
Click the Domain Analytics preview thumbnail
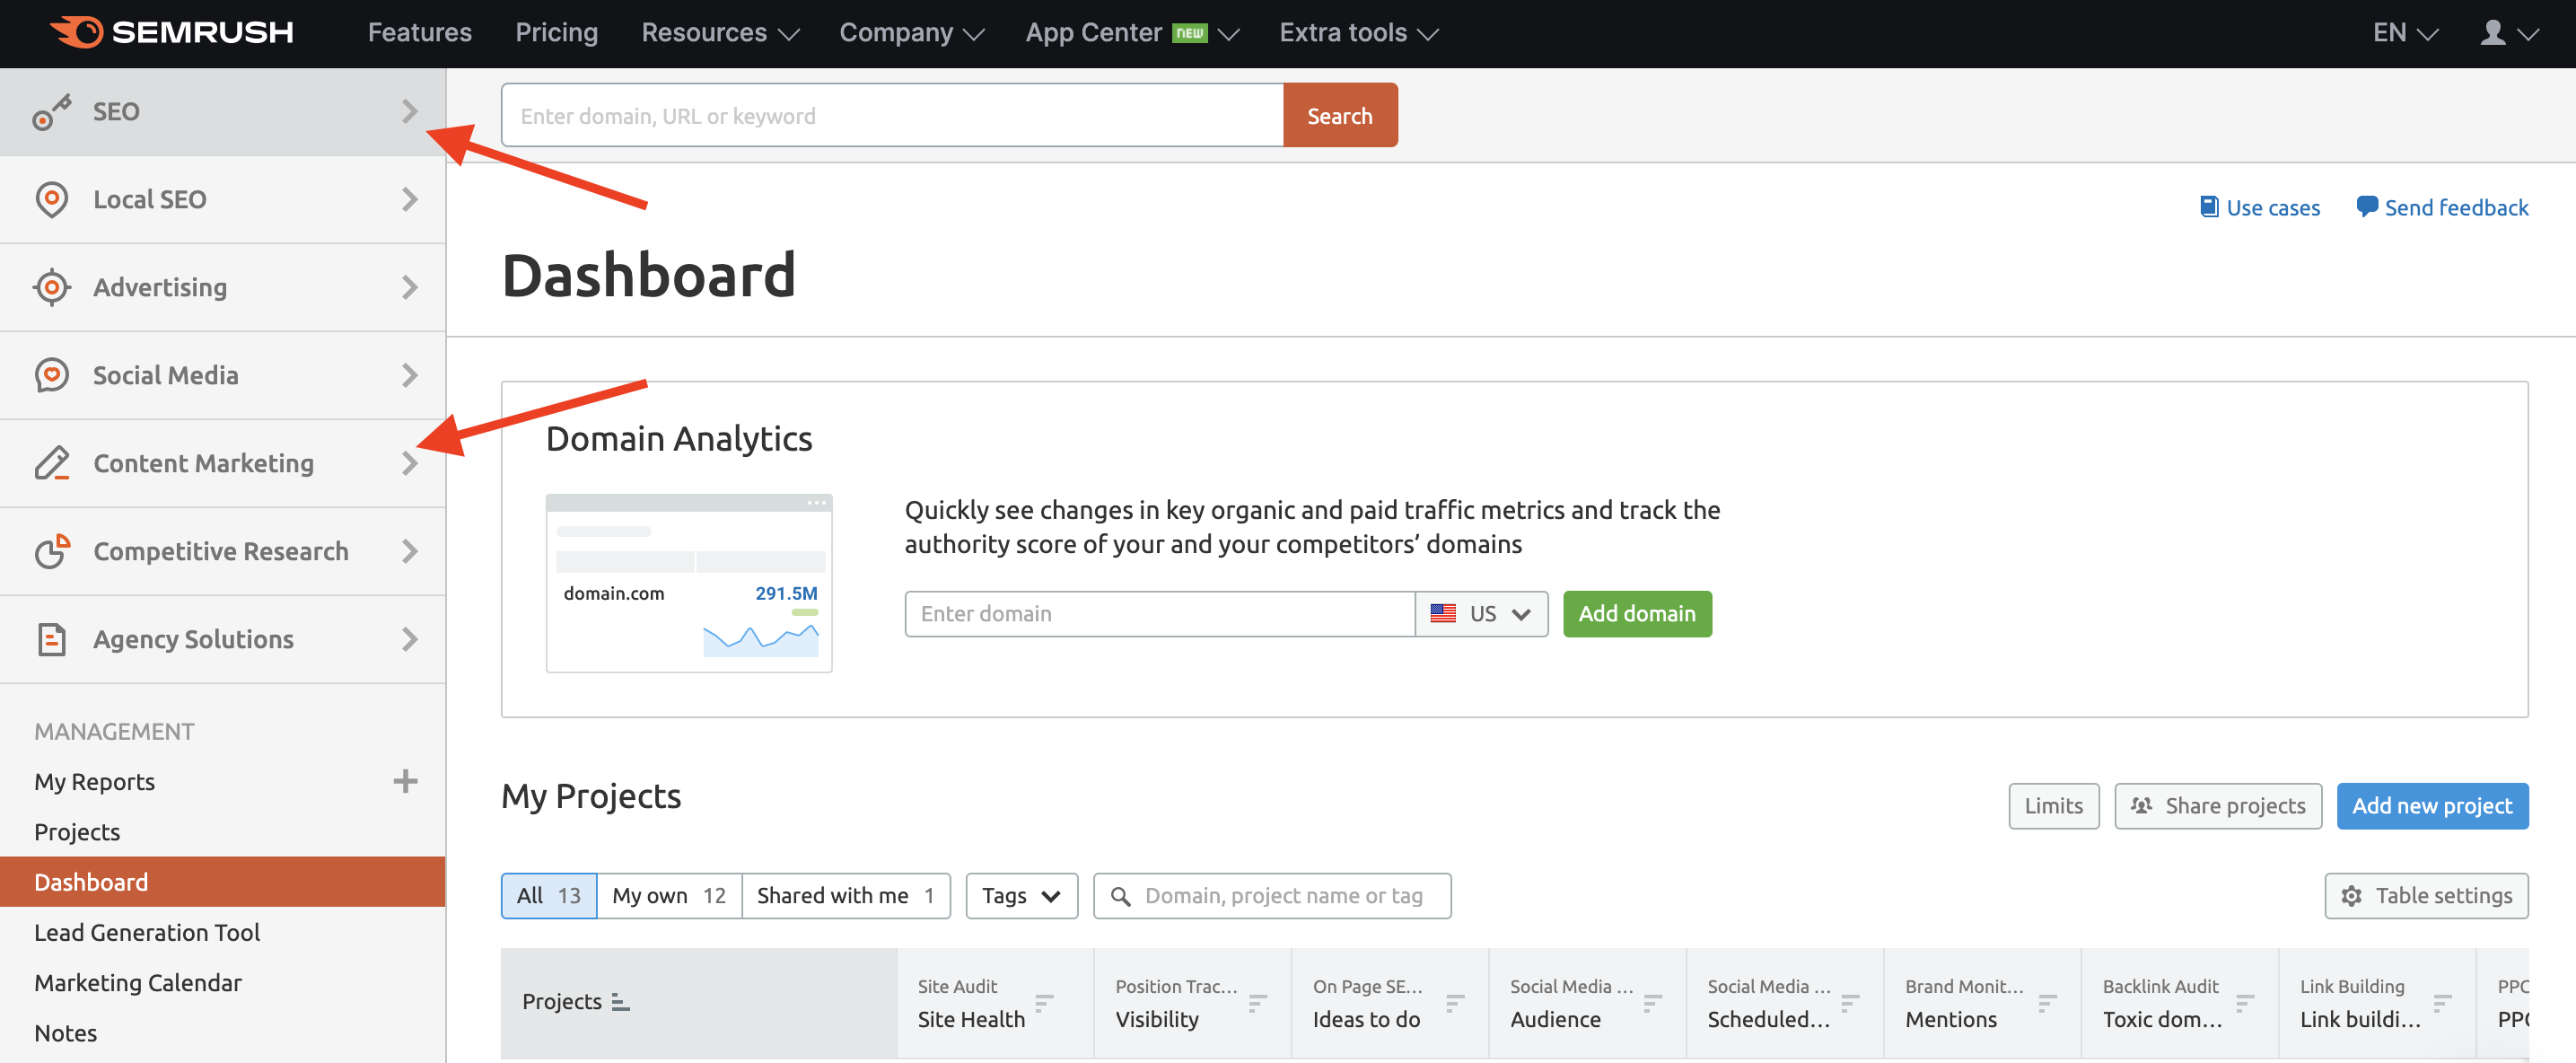pyautogui.click(x=689, y=583)
